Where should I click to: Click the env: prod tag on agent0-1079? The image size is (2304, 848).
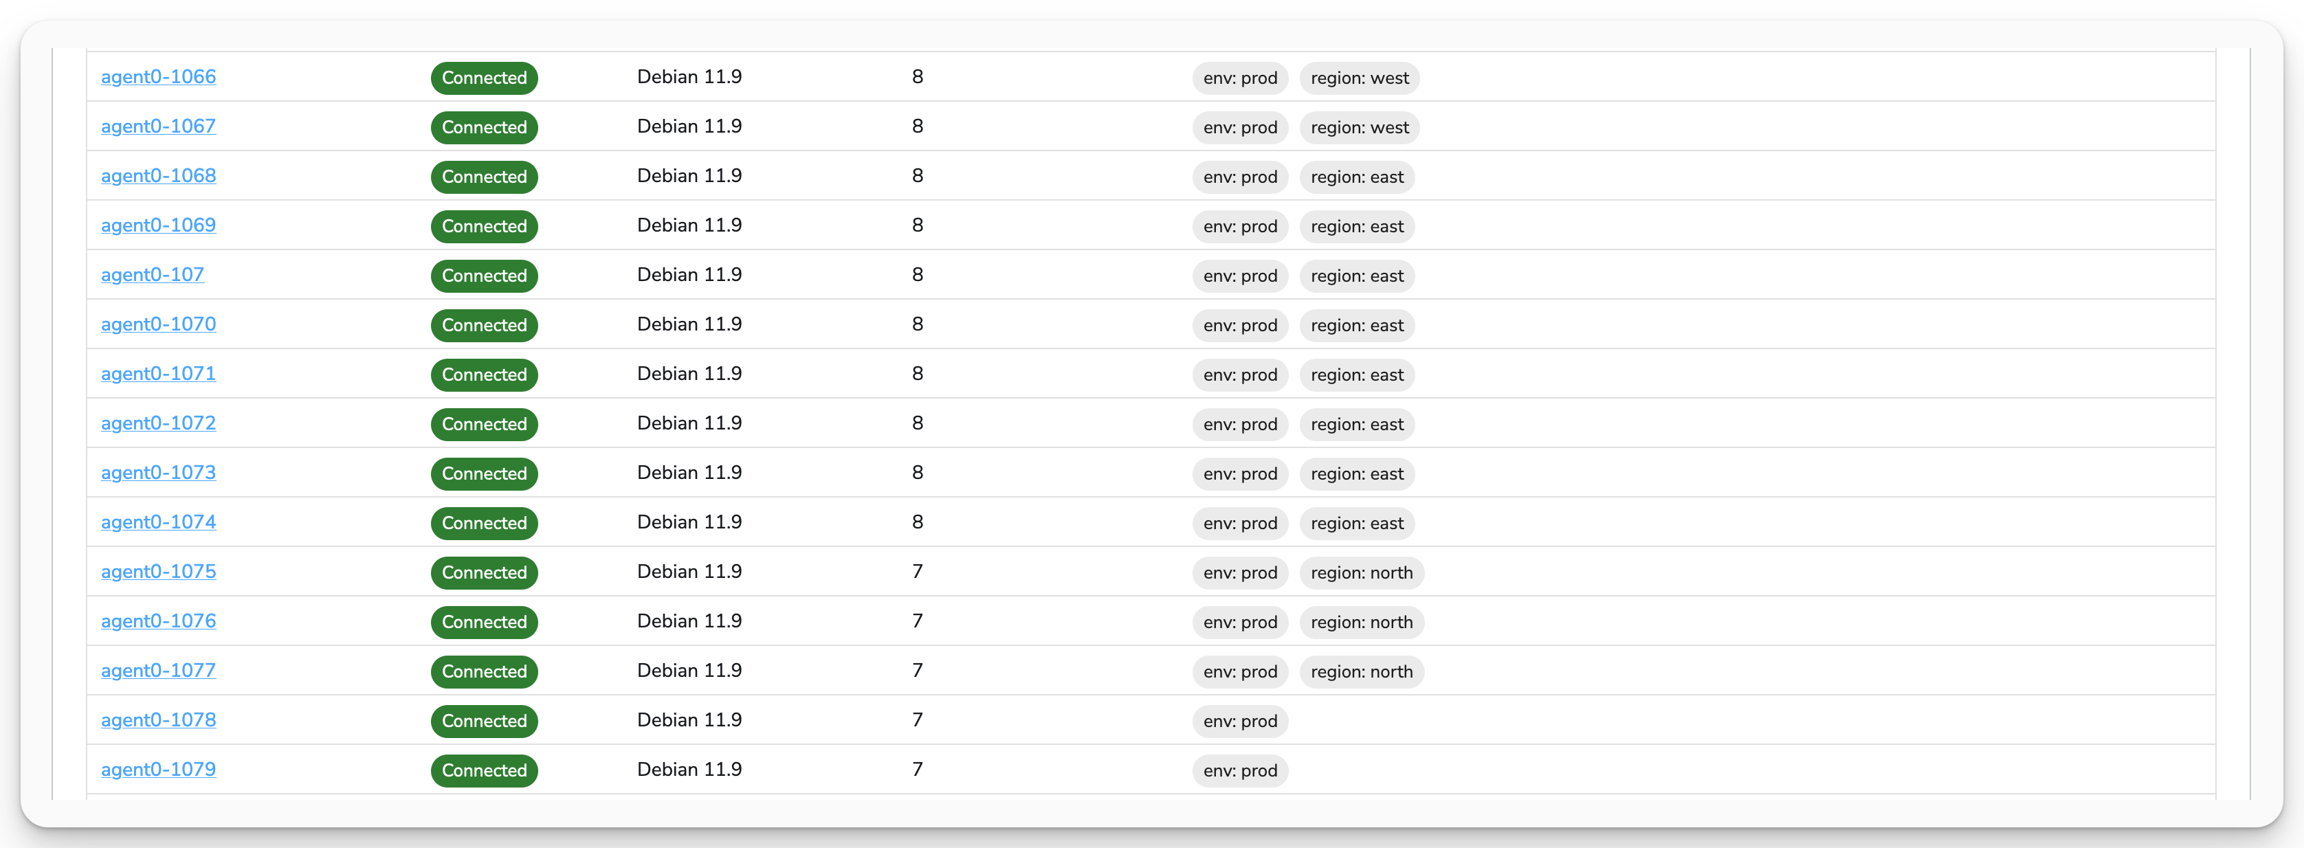(1240, 771)
